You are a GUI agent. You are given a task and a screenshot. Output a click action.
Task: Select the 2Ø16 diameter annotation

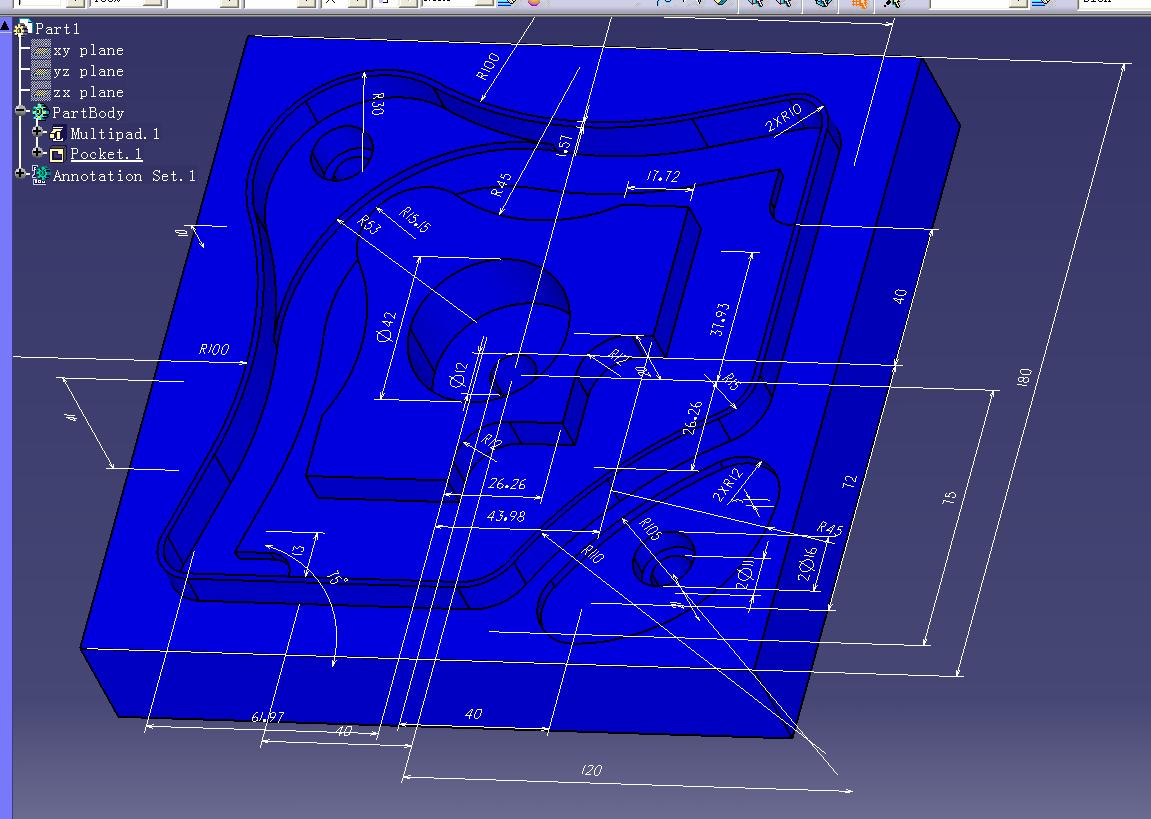tap(807, 563)
